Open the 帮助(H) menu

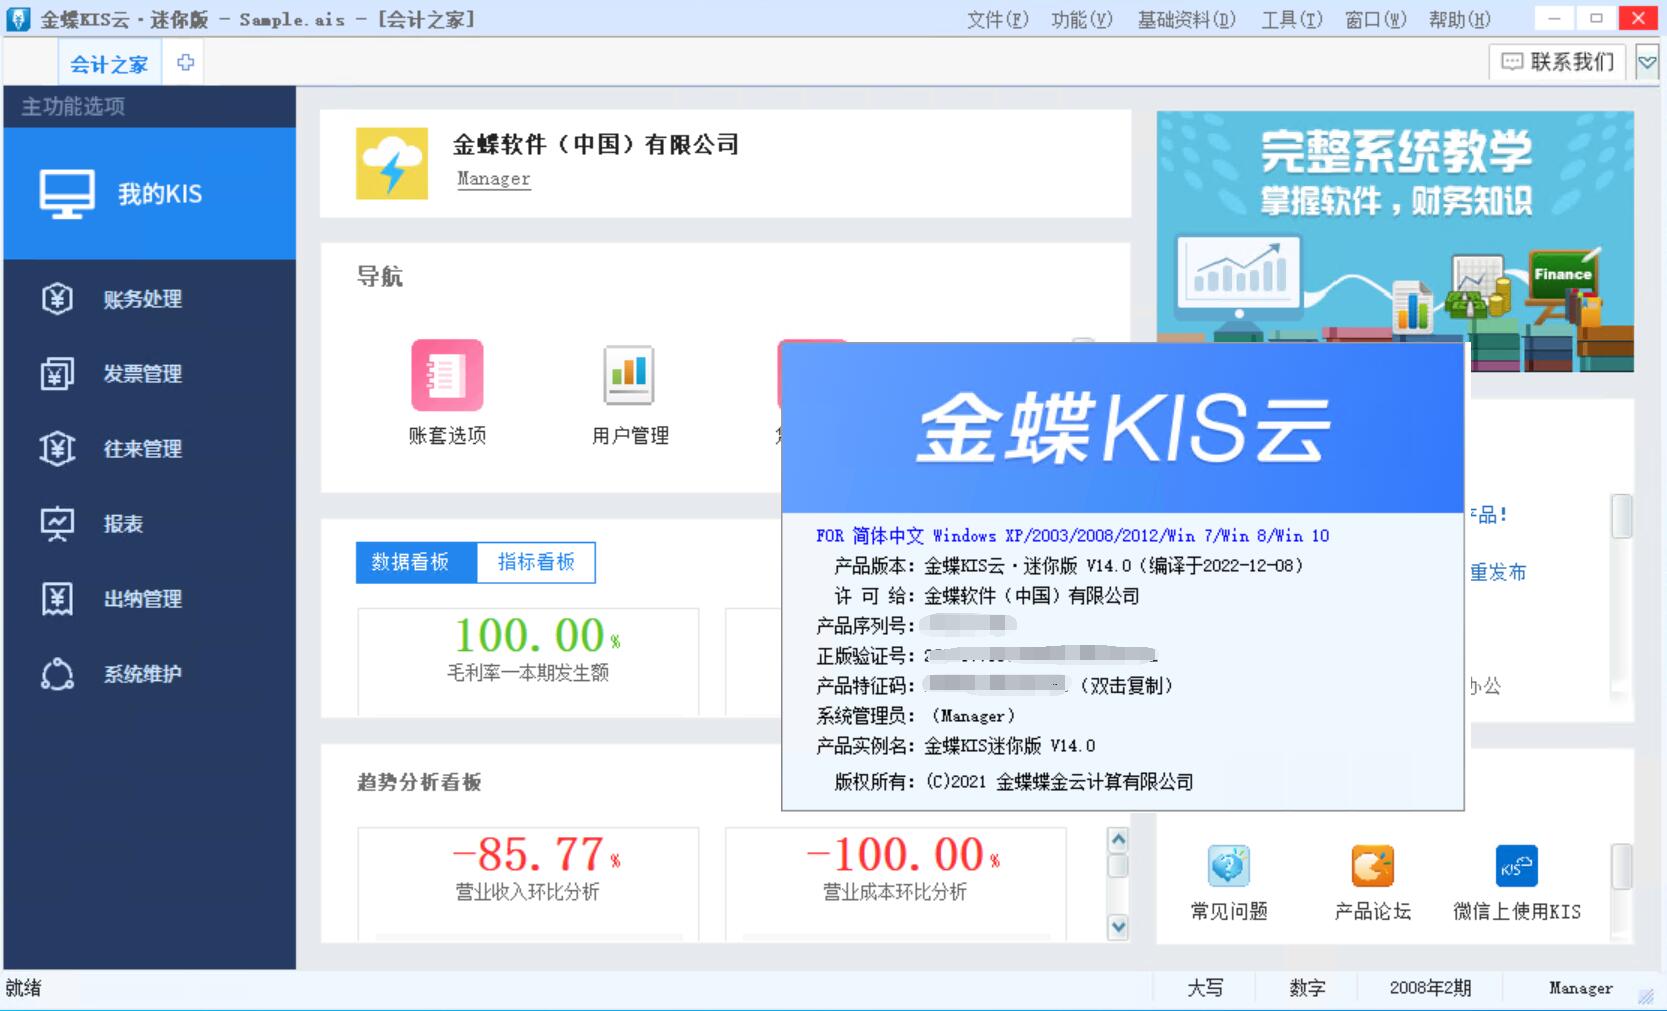point(1460,20)
